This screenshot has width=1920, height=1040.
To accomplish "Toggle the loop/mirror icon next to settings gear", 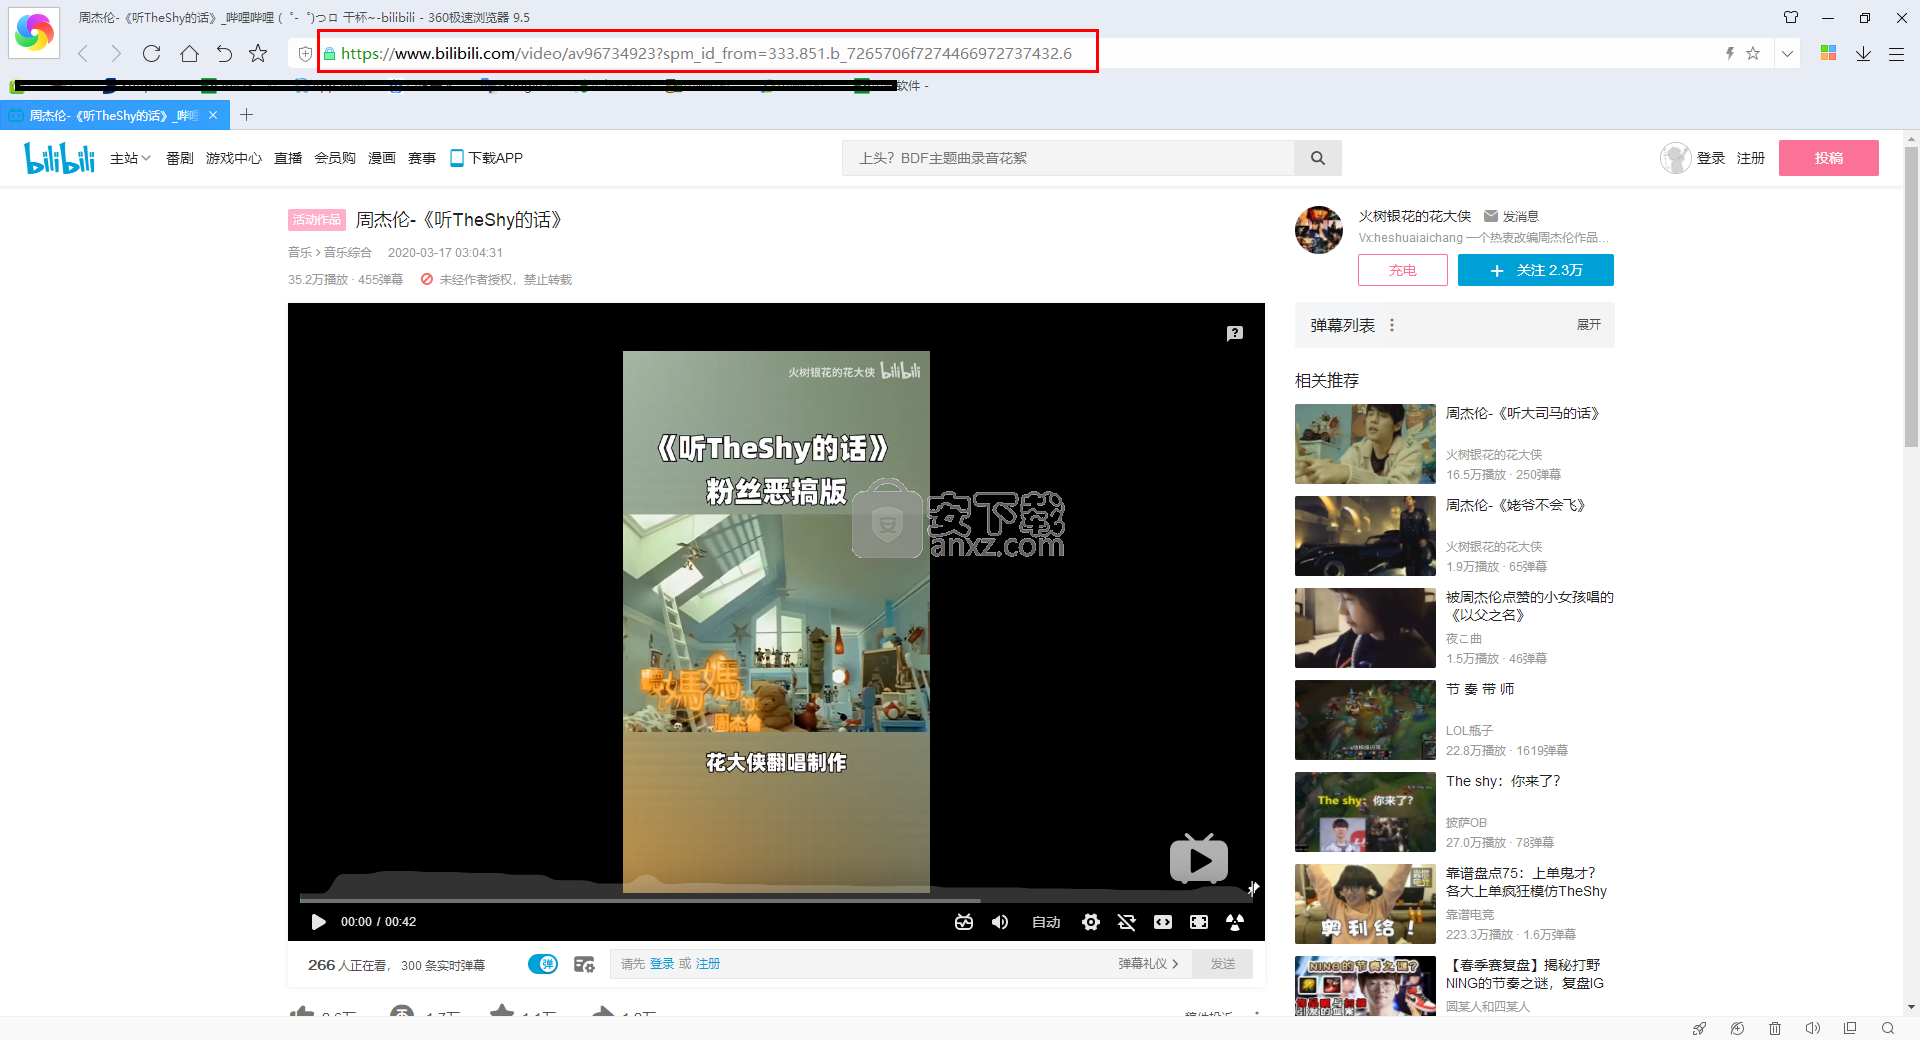I will [1127, 922].
